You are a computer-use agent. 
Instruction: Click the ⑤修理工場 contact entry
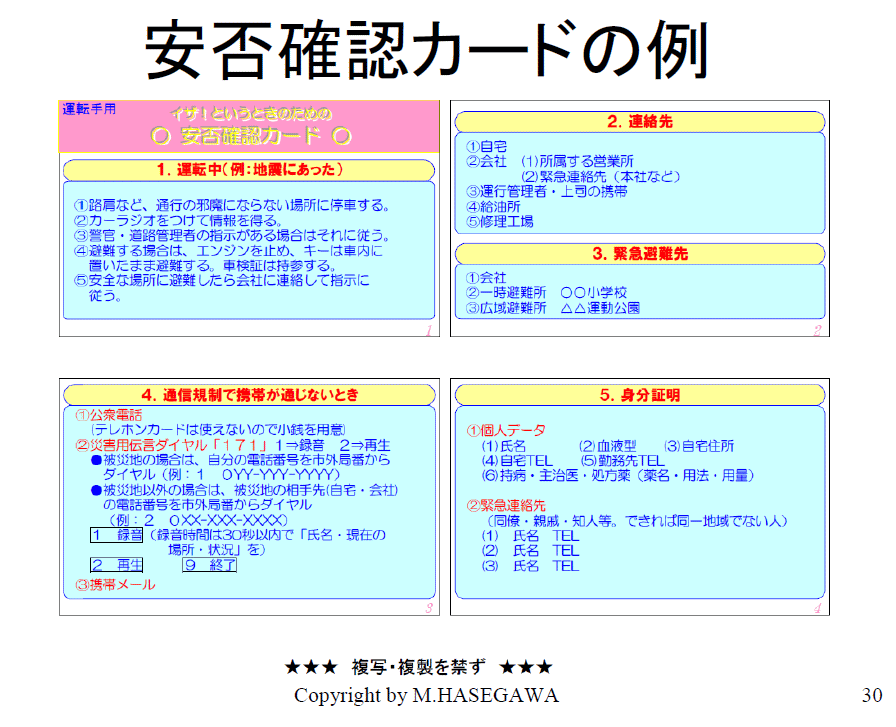coord(500,221)
